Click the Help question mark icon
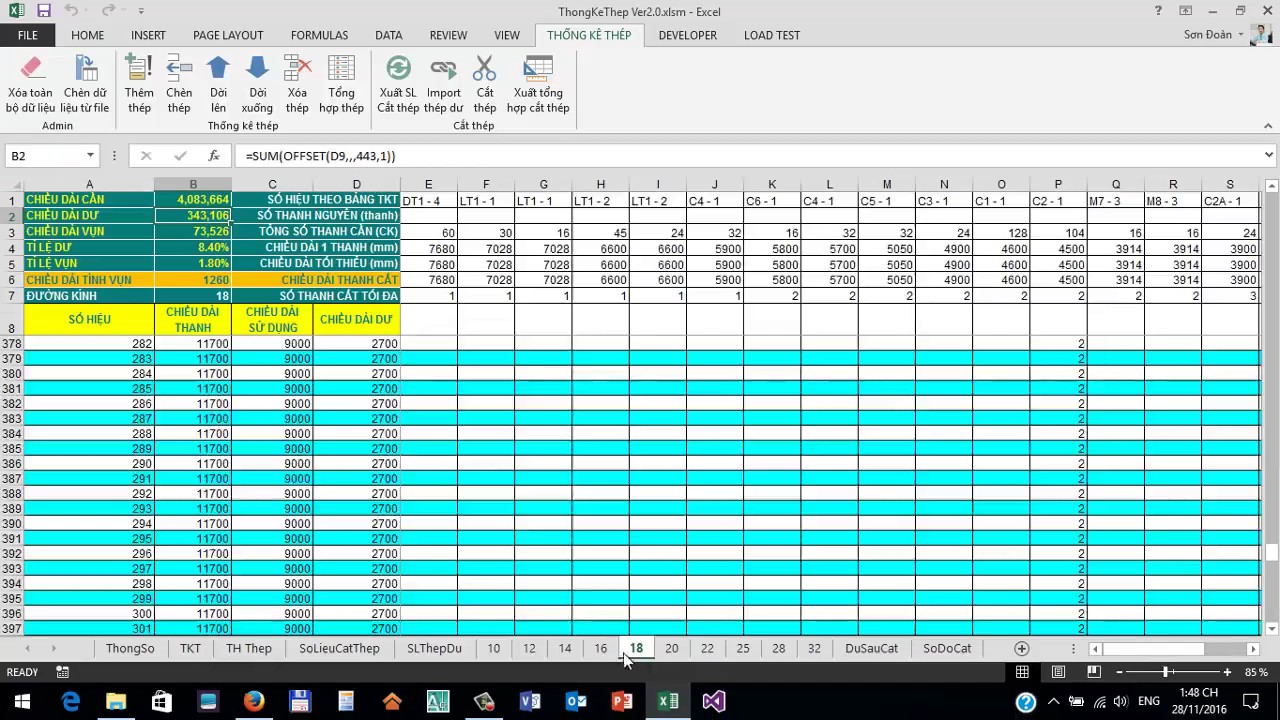 [1158, 11]
